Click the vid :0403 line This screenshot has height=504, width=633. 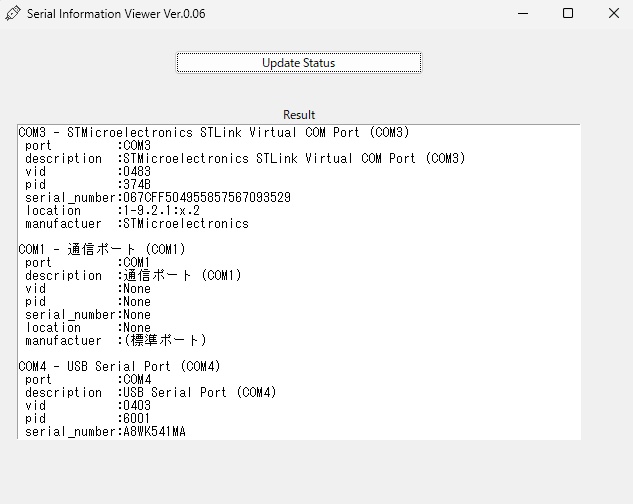click(88, 405)
